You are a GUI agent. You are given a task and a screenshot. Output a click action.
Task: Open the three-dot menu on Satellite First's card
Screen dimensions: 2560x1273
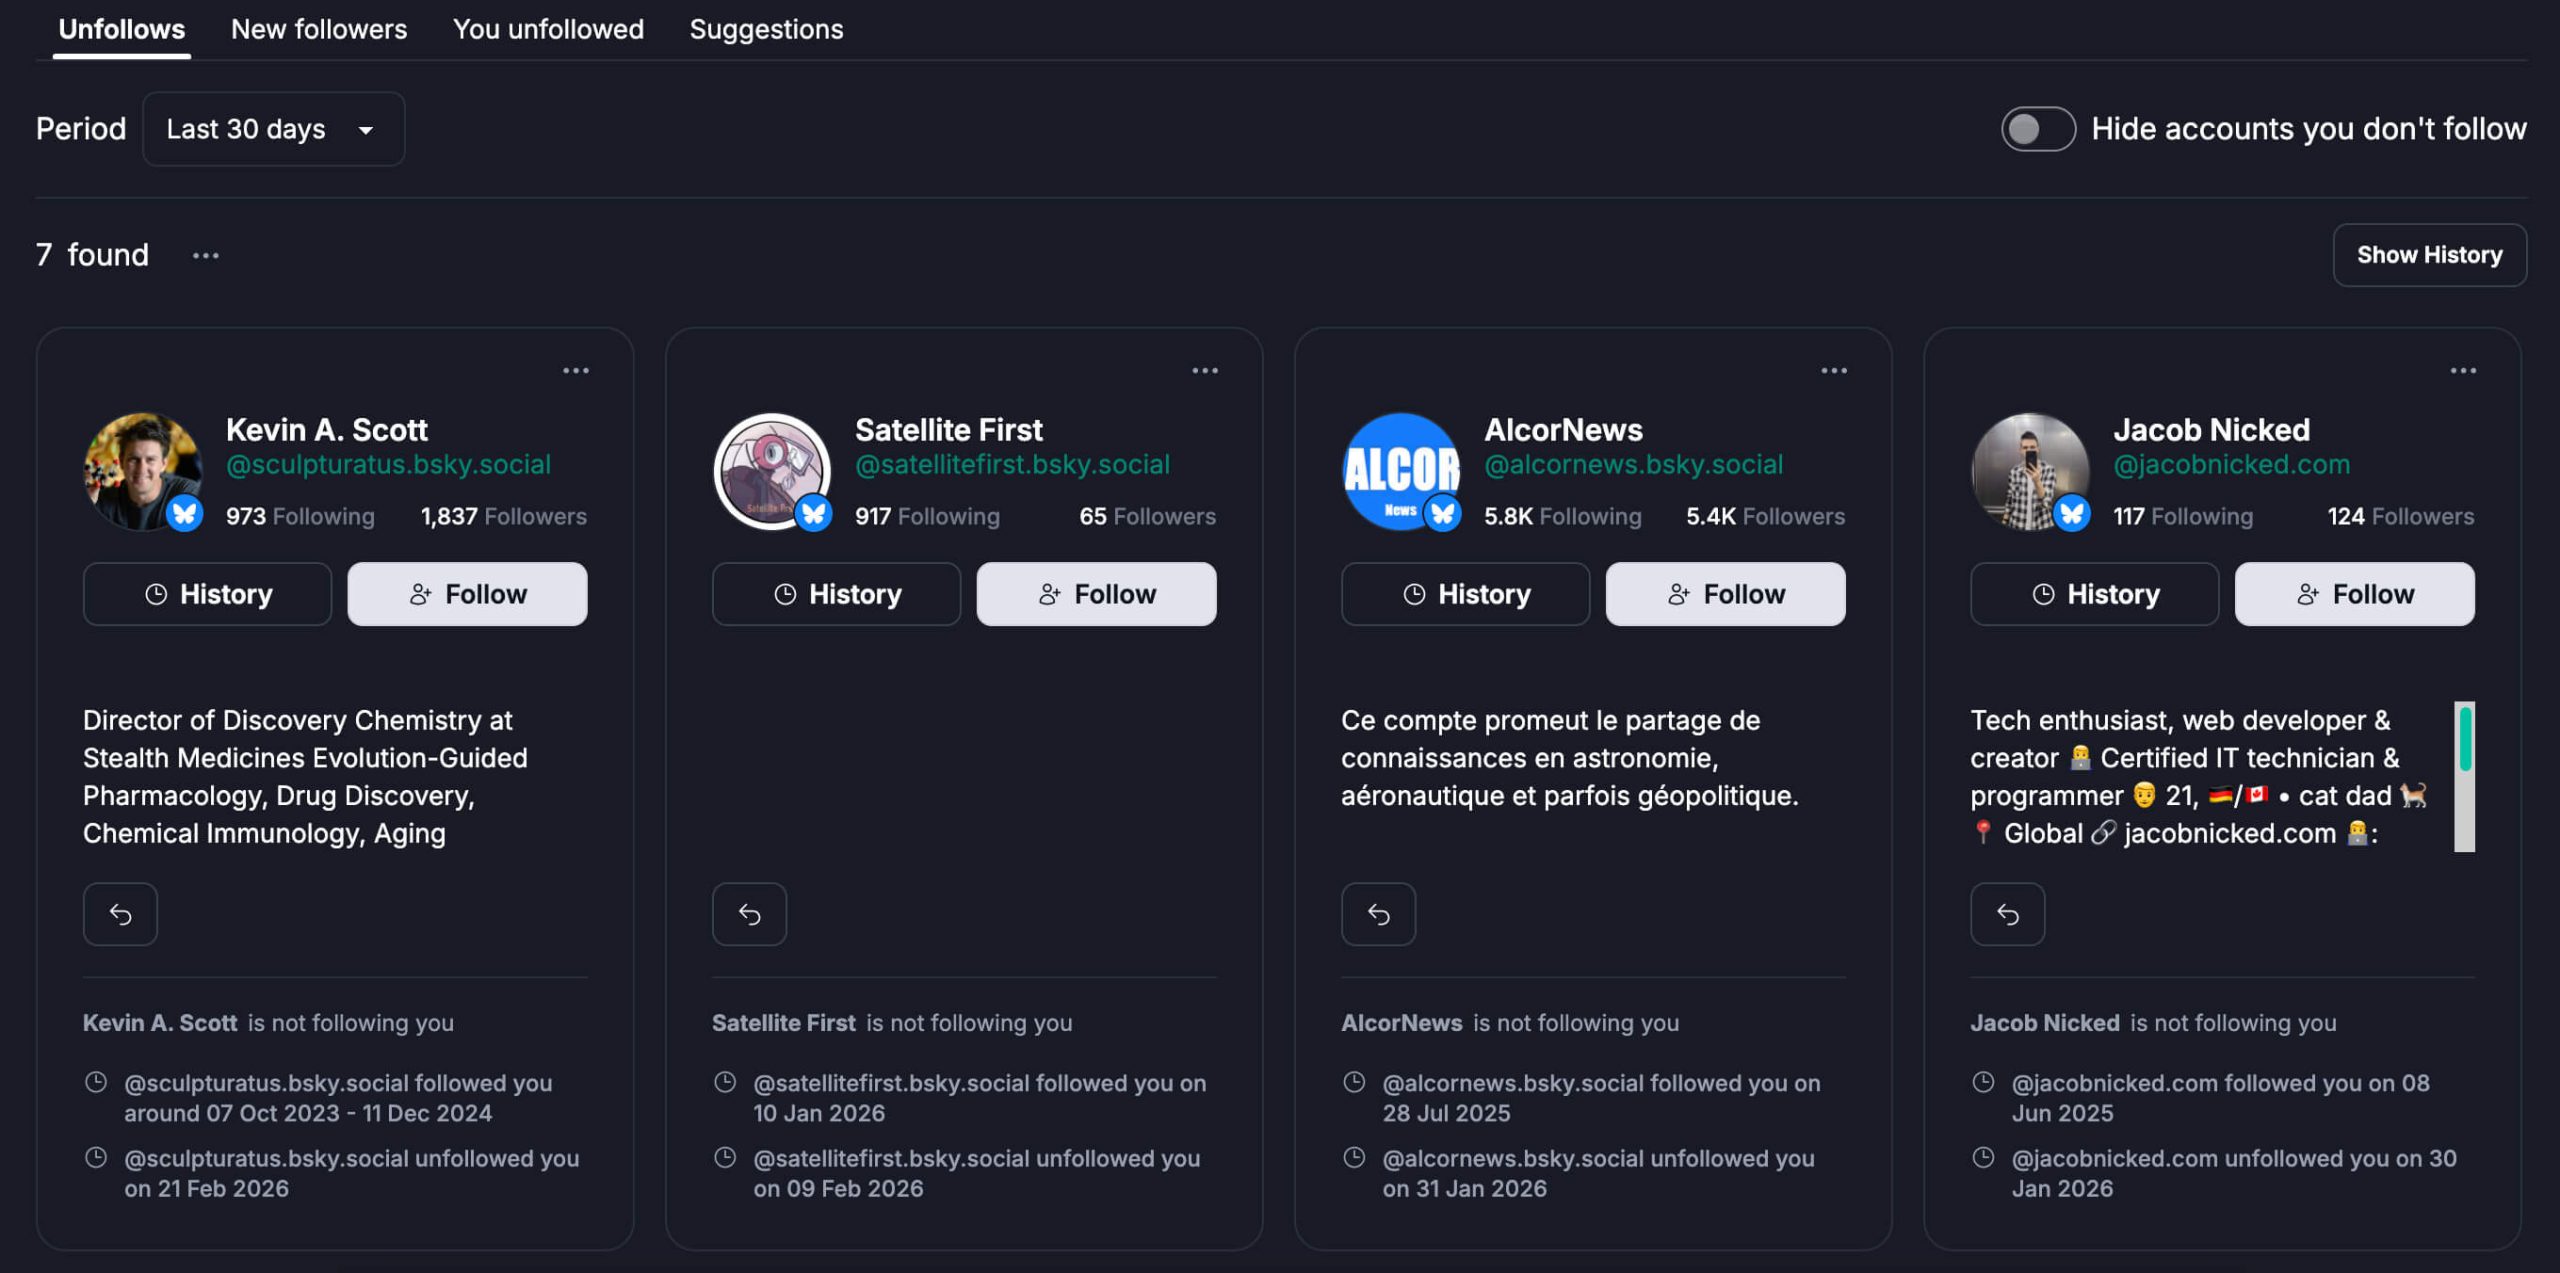tap(1205, 371)
